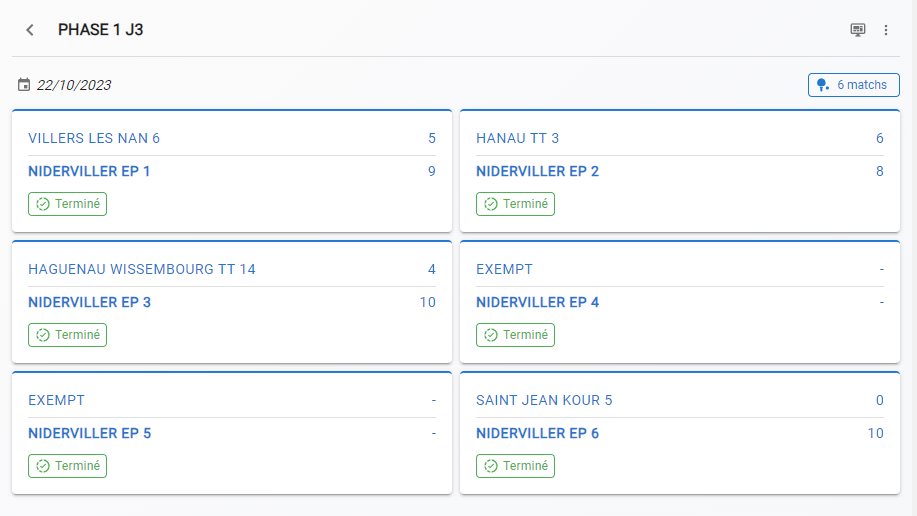Click Terminé status badge for NIDERVILLER EP 4
Image resolution: width=917 pixels, height=516 pixels.
(x=515, y=335)
